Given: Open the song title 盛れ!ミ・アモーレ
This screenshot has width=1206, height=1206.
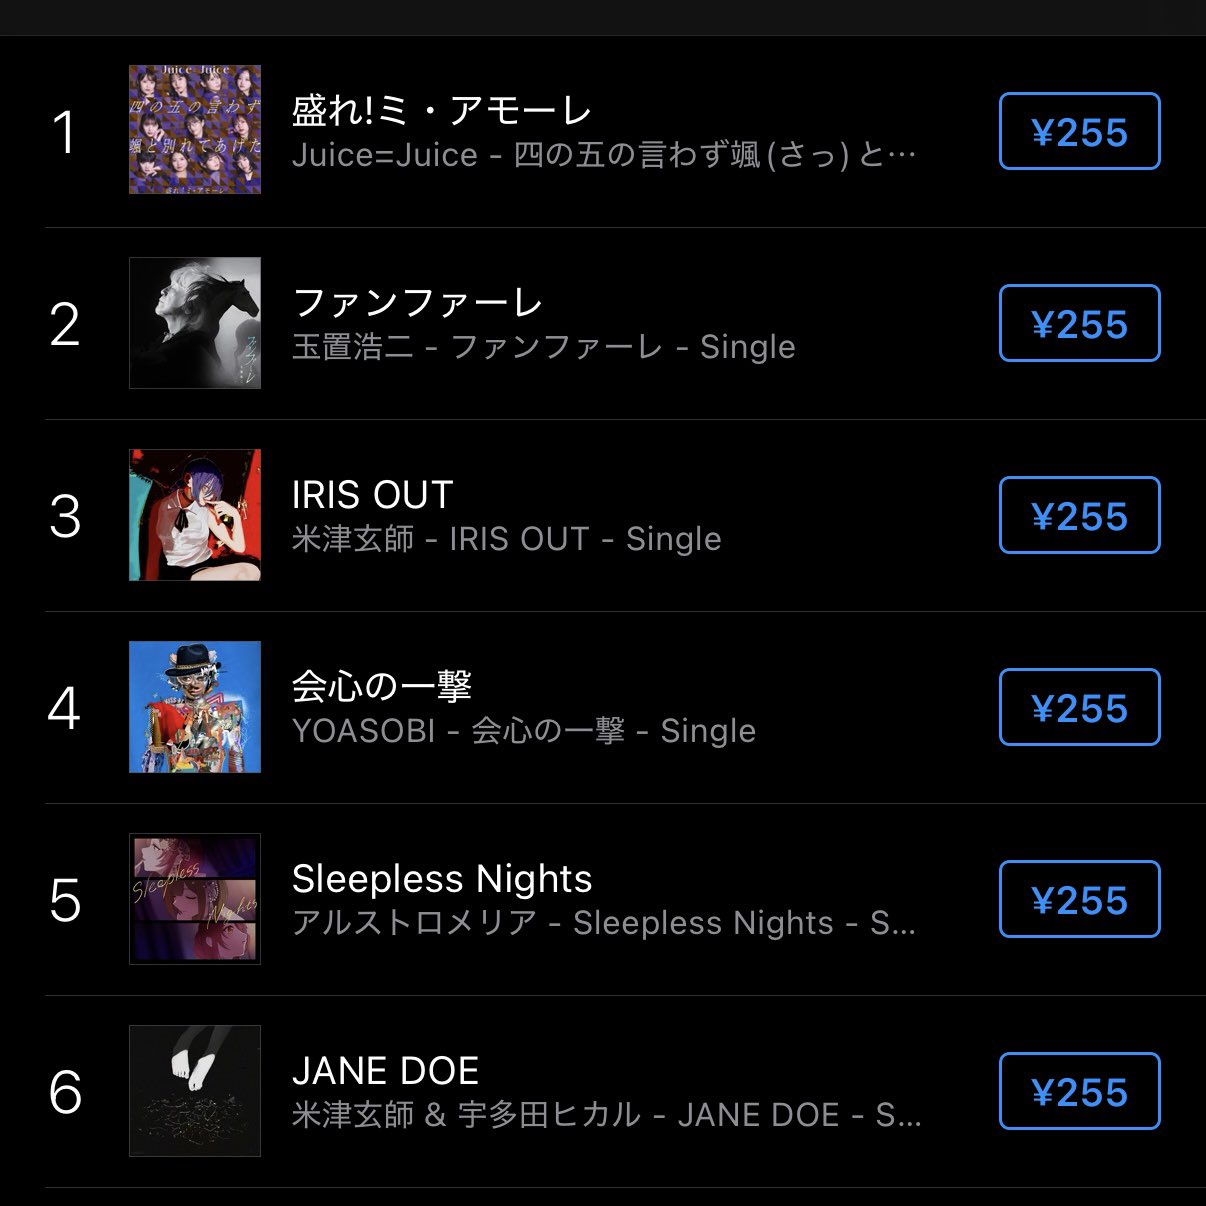Looking at the screenshot, I should pyautogui.click(x=441, y=111).
